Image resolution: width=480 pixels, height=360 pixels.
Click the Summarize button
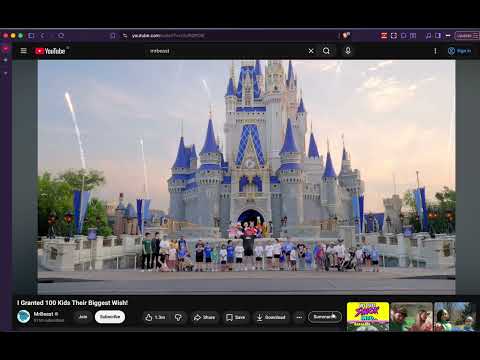pyautogui.click(x=325, y=317)
